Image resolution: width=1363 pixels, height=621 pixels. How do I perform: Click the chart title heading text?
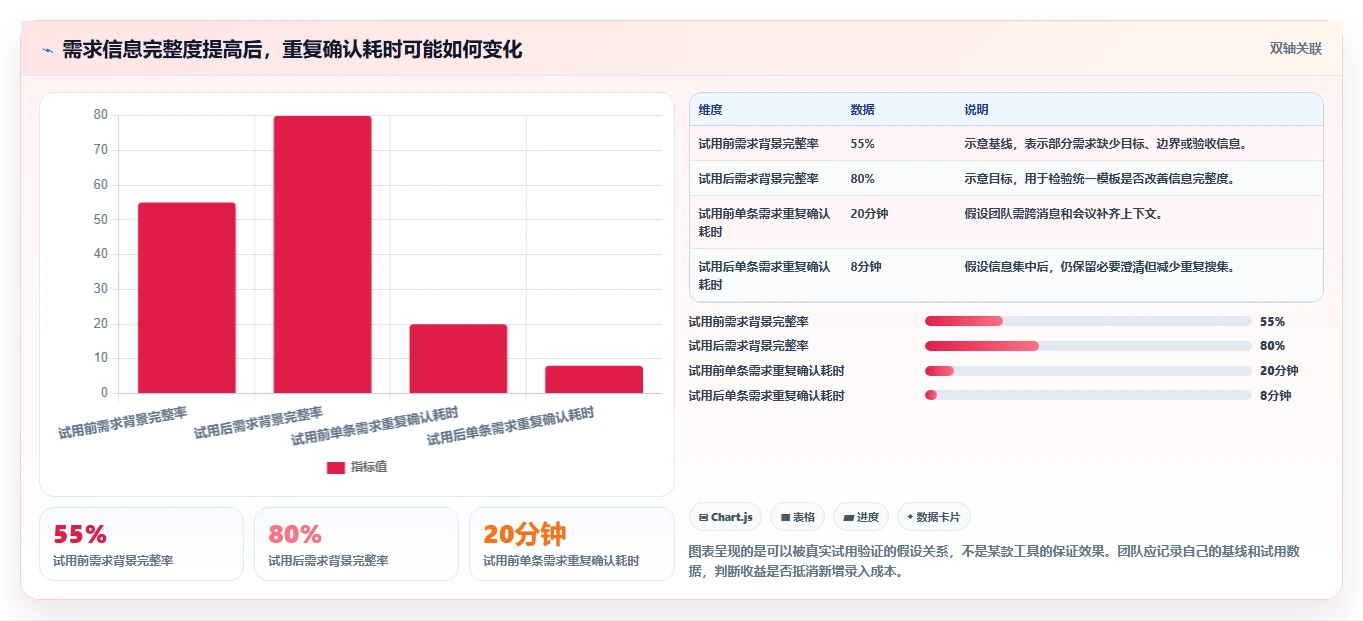[x=292, y=50]
